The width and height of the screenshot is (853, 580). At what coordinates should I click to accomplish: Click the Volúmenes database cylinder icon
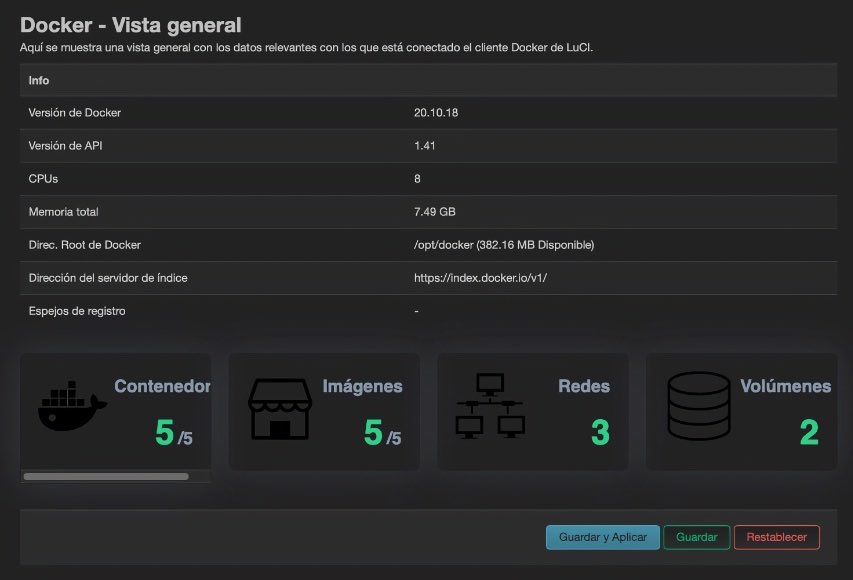[699, 406]
